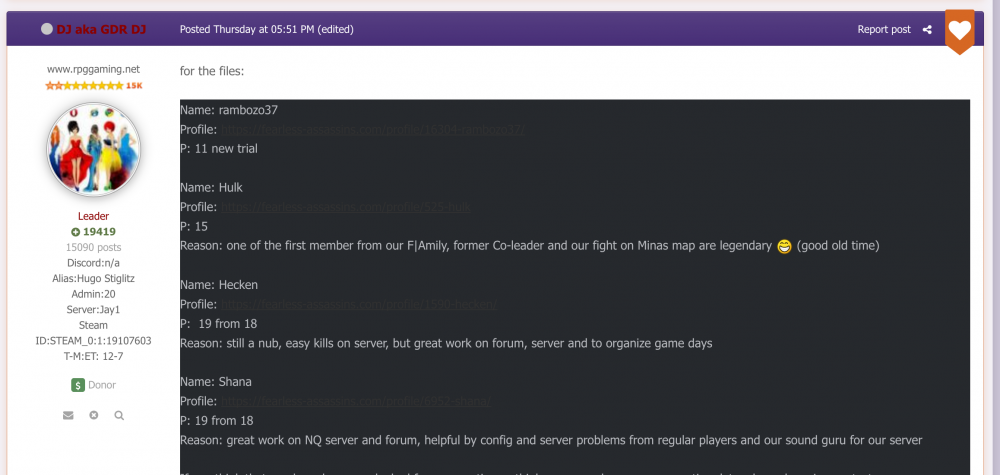Open Shana's profile link
This screenshot has width=1000, height=475.
pos(356,402)
